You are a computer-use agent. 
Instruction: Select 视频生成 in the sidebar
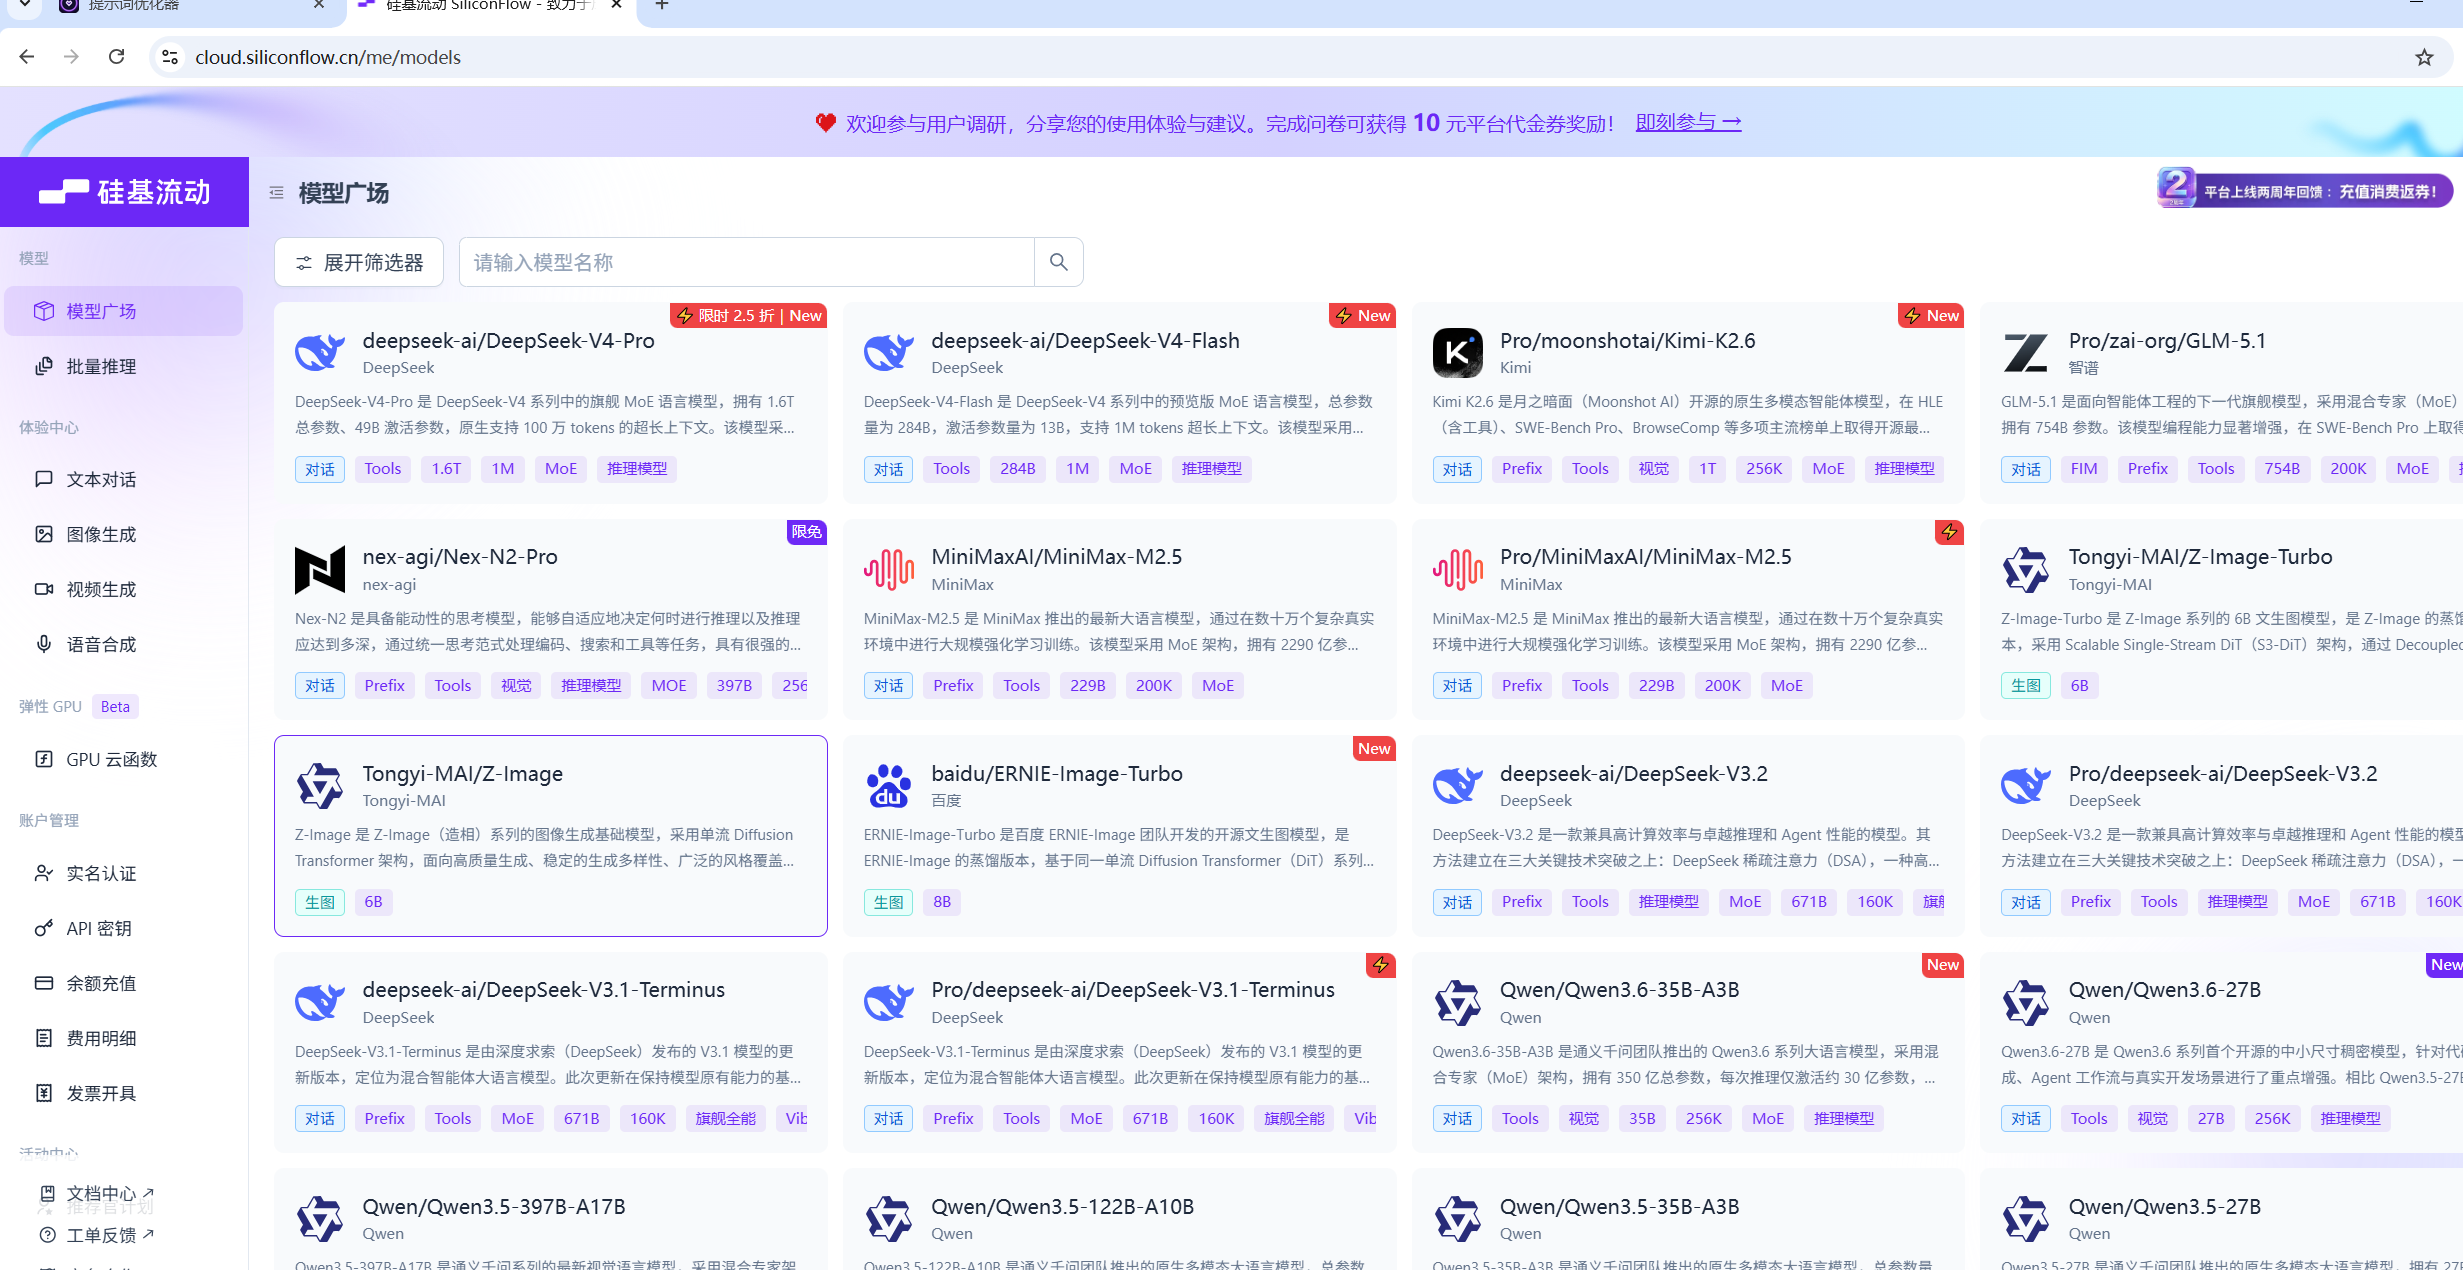click(x=124, y=589)
